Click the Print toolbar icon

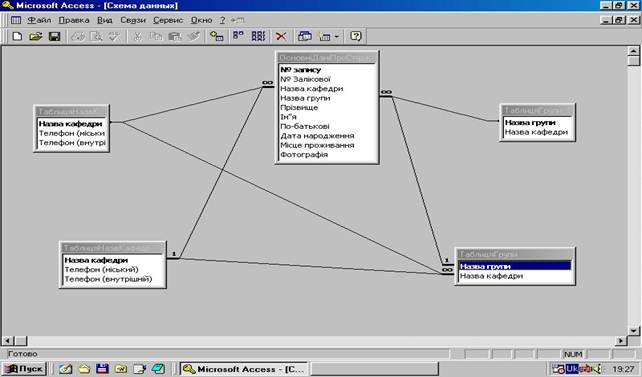pyautogui.click(x=78, y=36)
